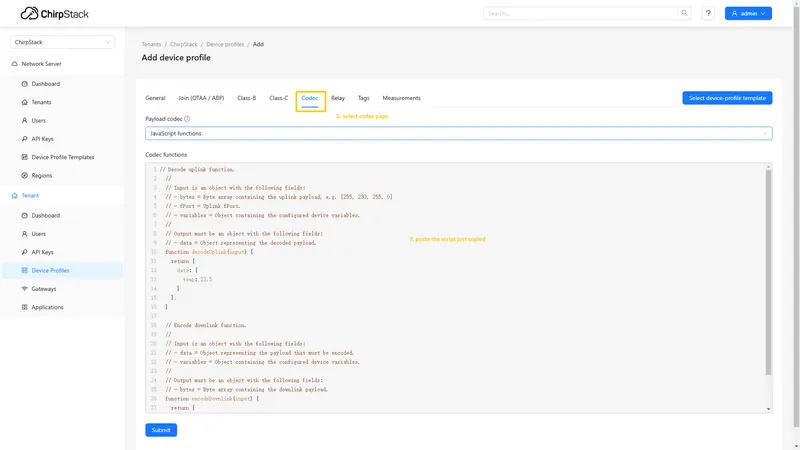
Task: Open help via question mark button
Action: pos(708,13)
